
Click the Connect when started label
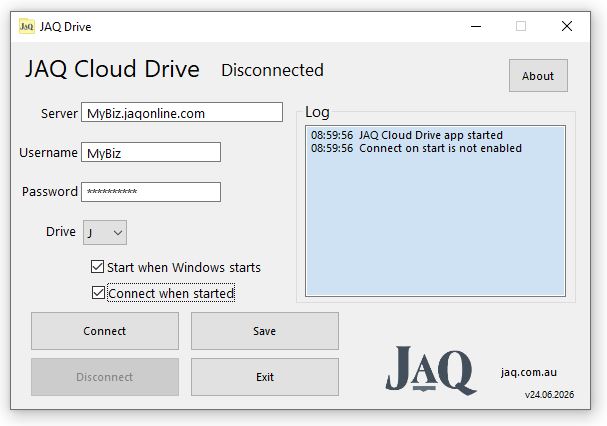[171, 294]
